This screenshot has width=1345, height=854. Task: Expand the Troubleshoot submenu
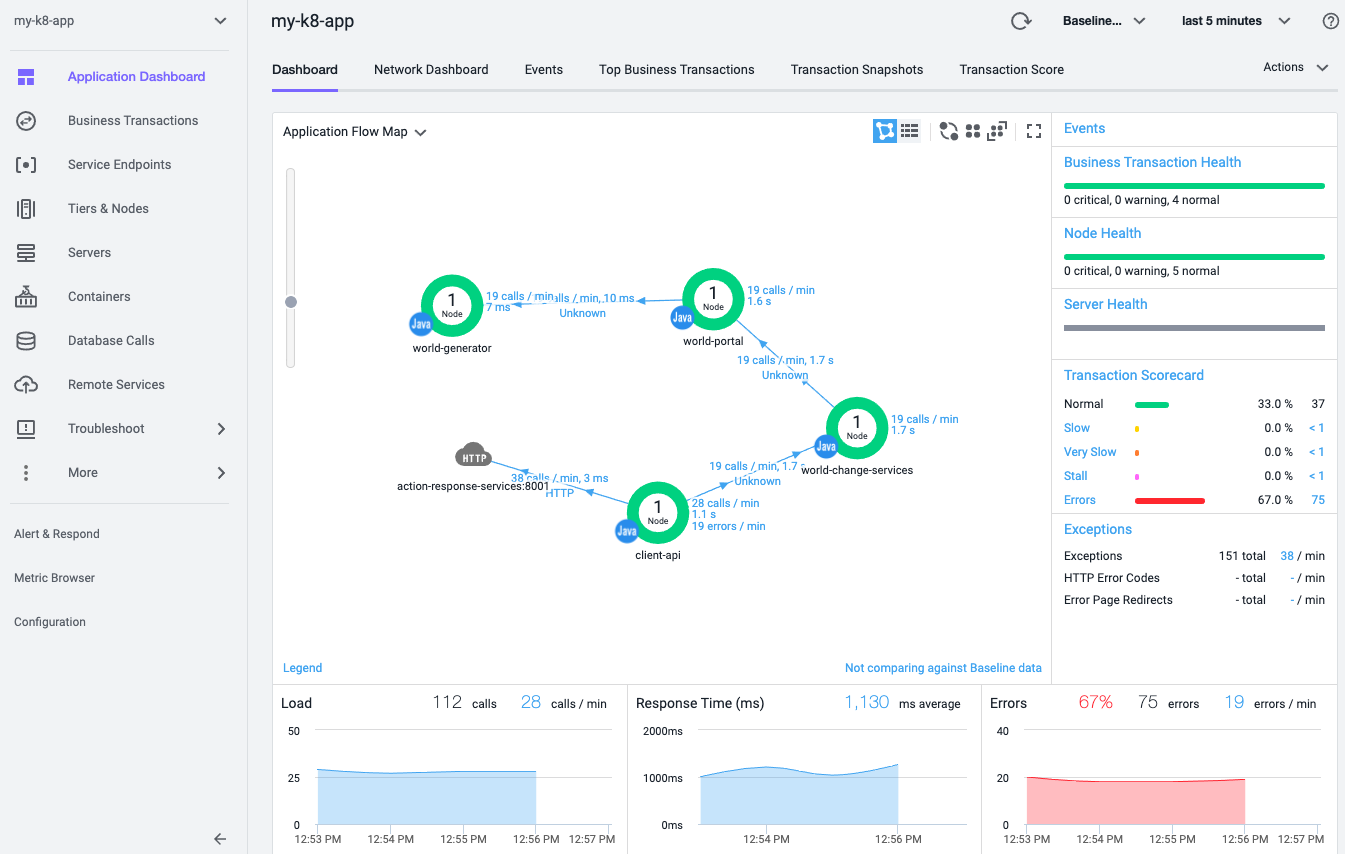click(x=221, y=429)
